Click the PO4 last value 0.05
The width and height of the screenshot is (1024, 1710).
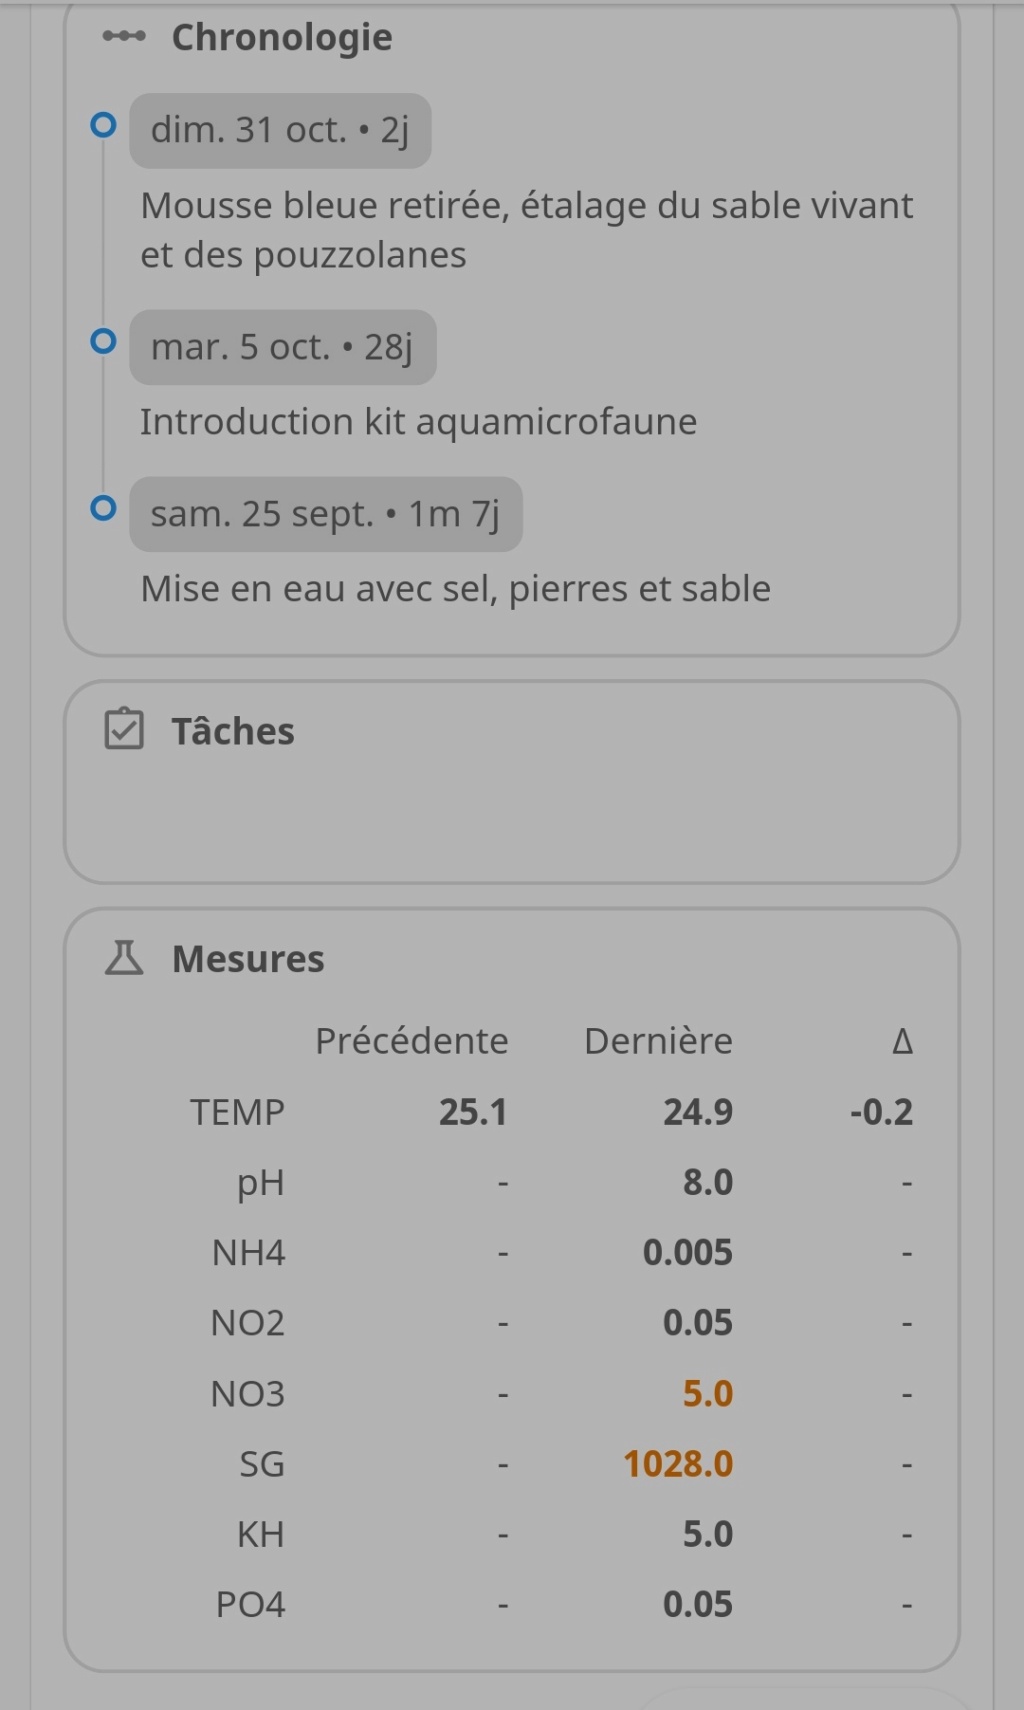coord(698,1604)
